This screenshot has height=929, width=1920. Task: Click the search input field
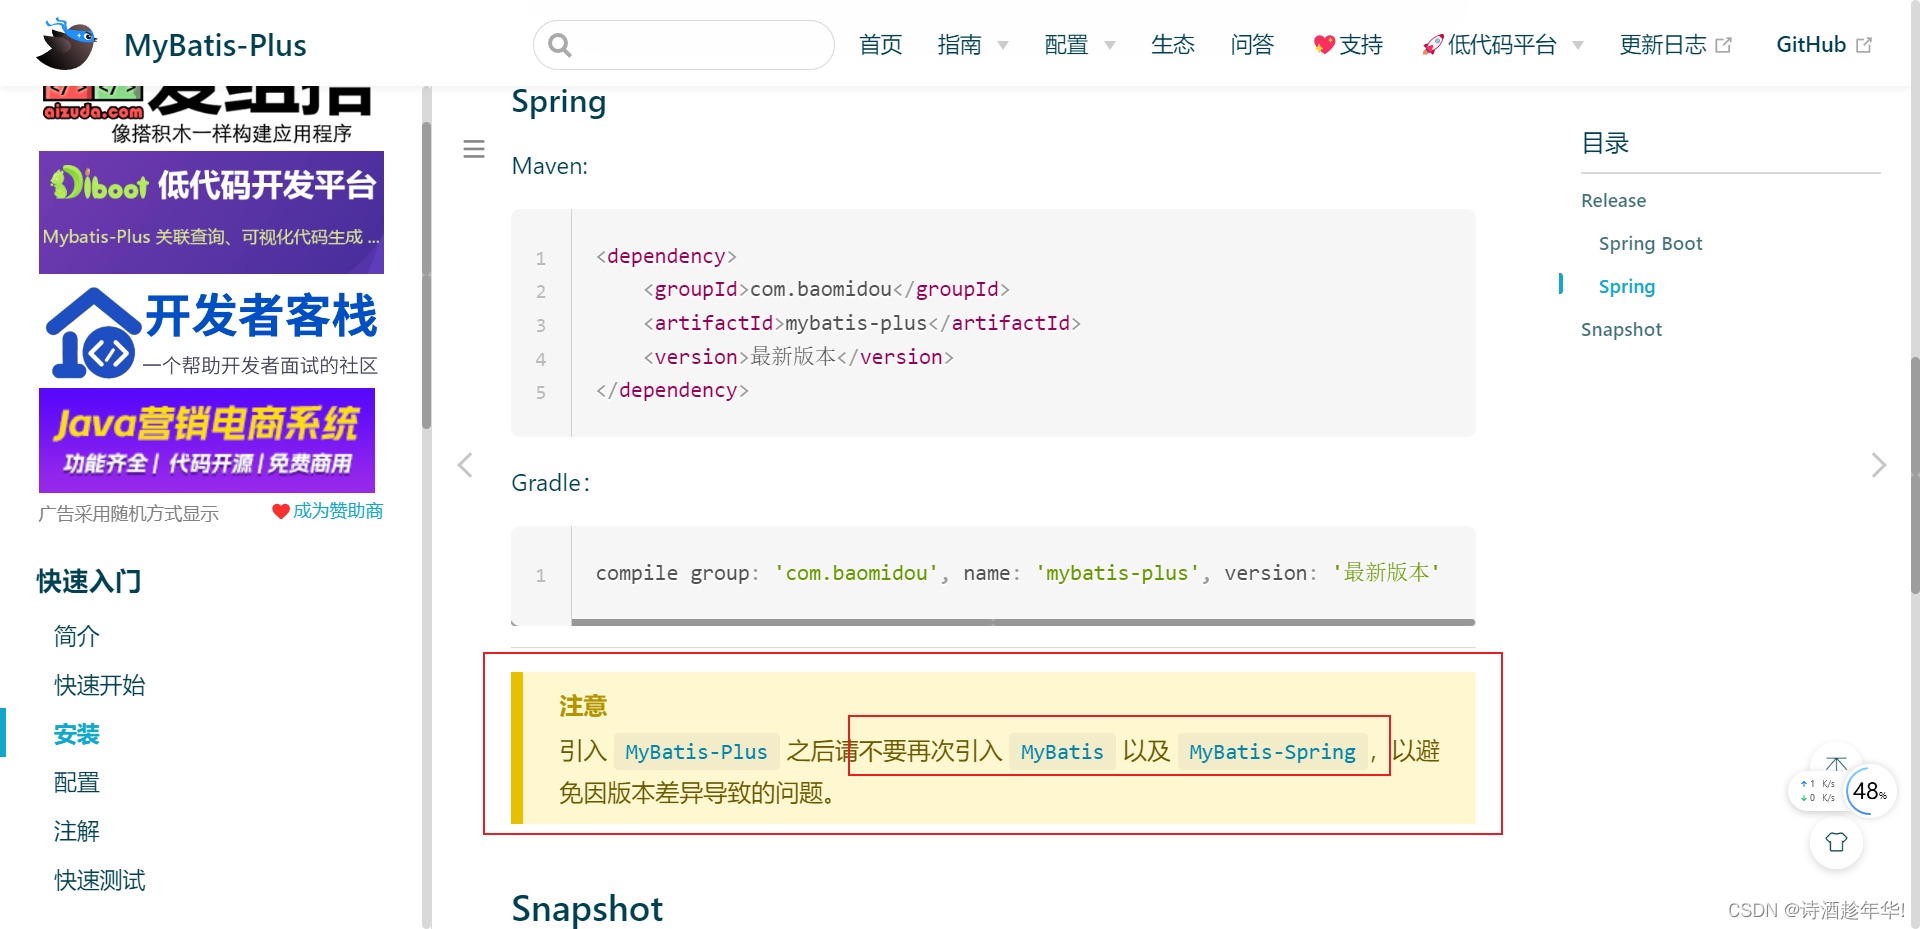(x=684, y=45)
